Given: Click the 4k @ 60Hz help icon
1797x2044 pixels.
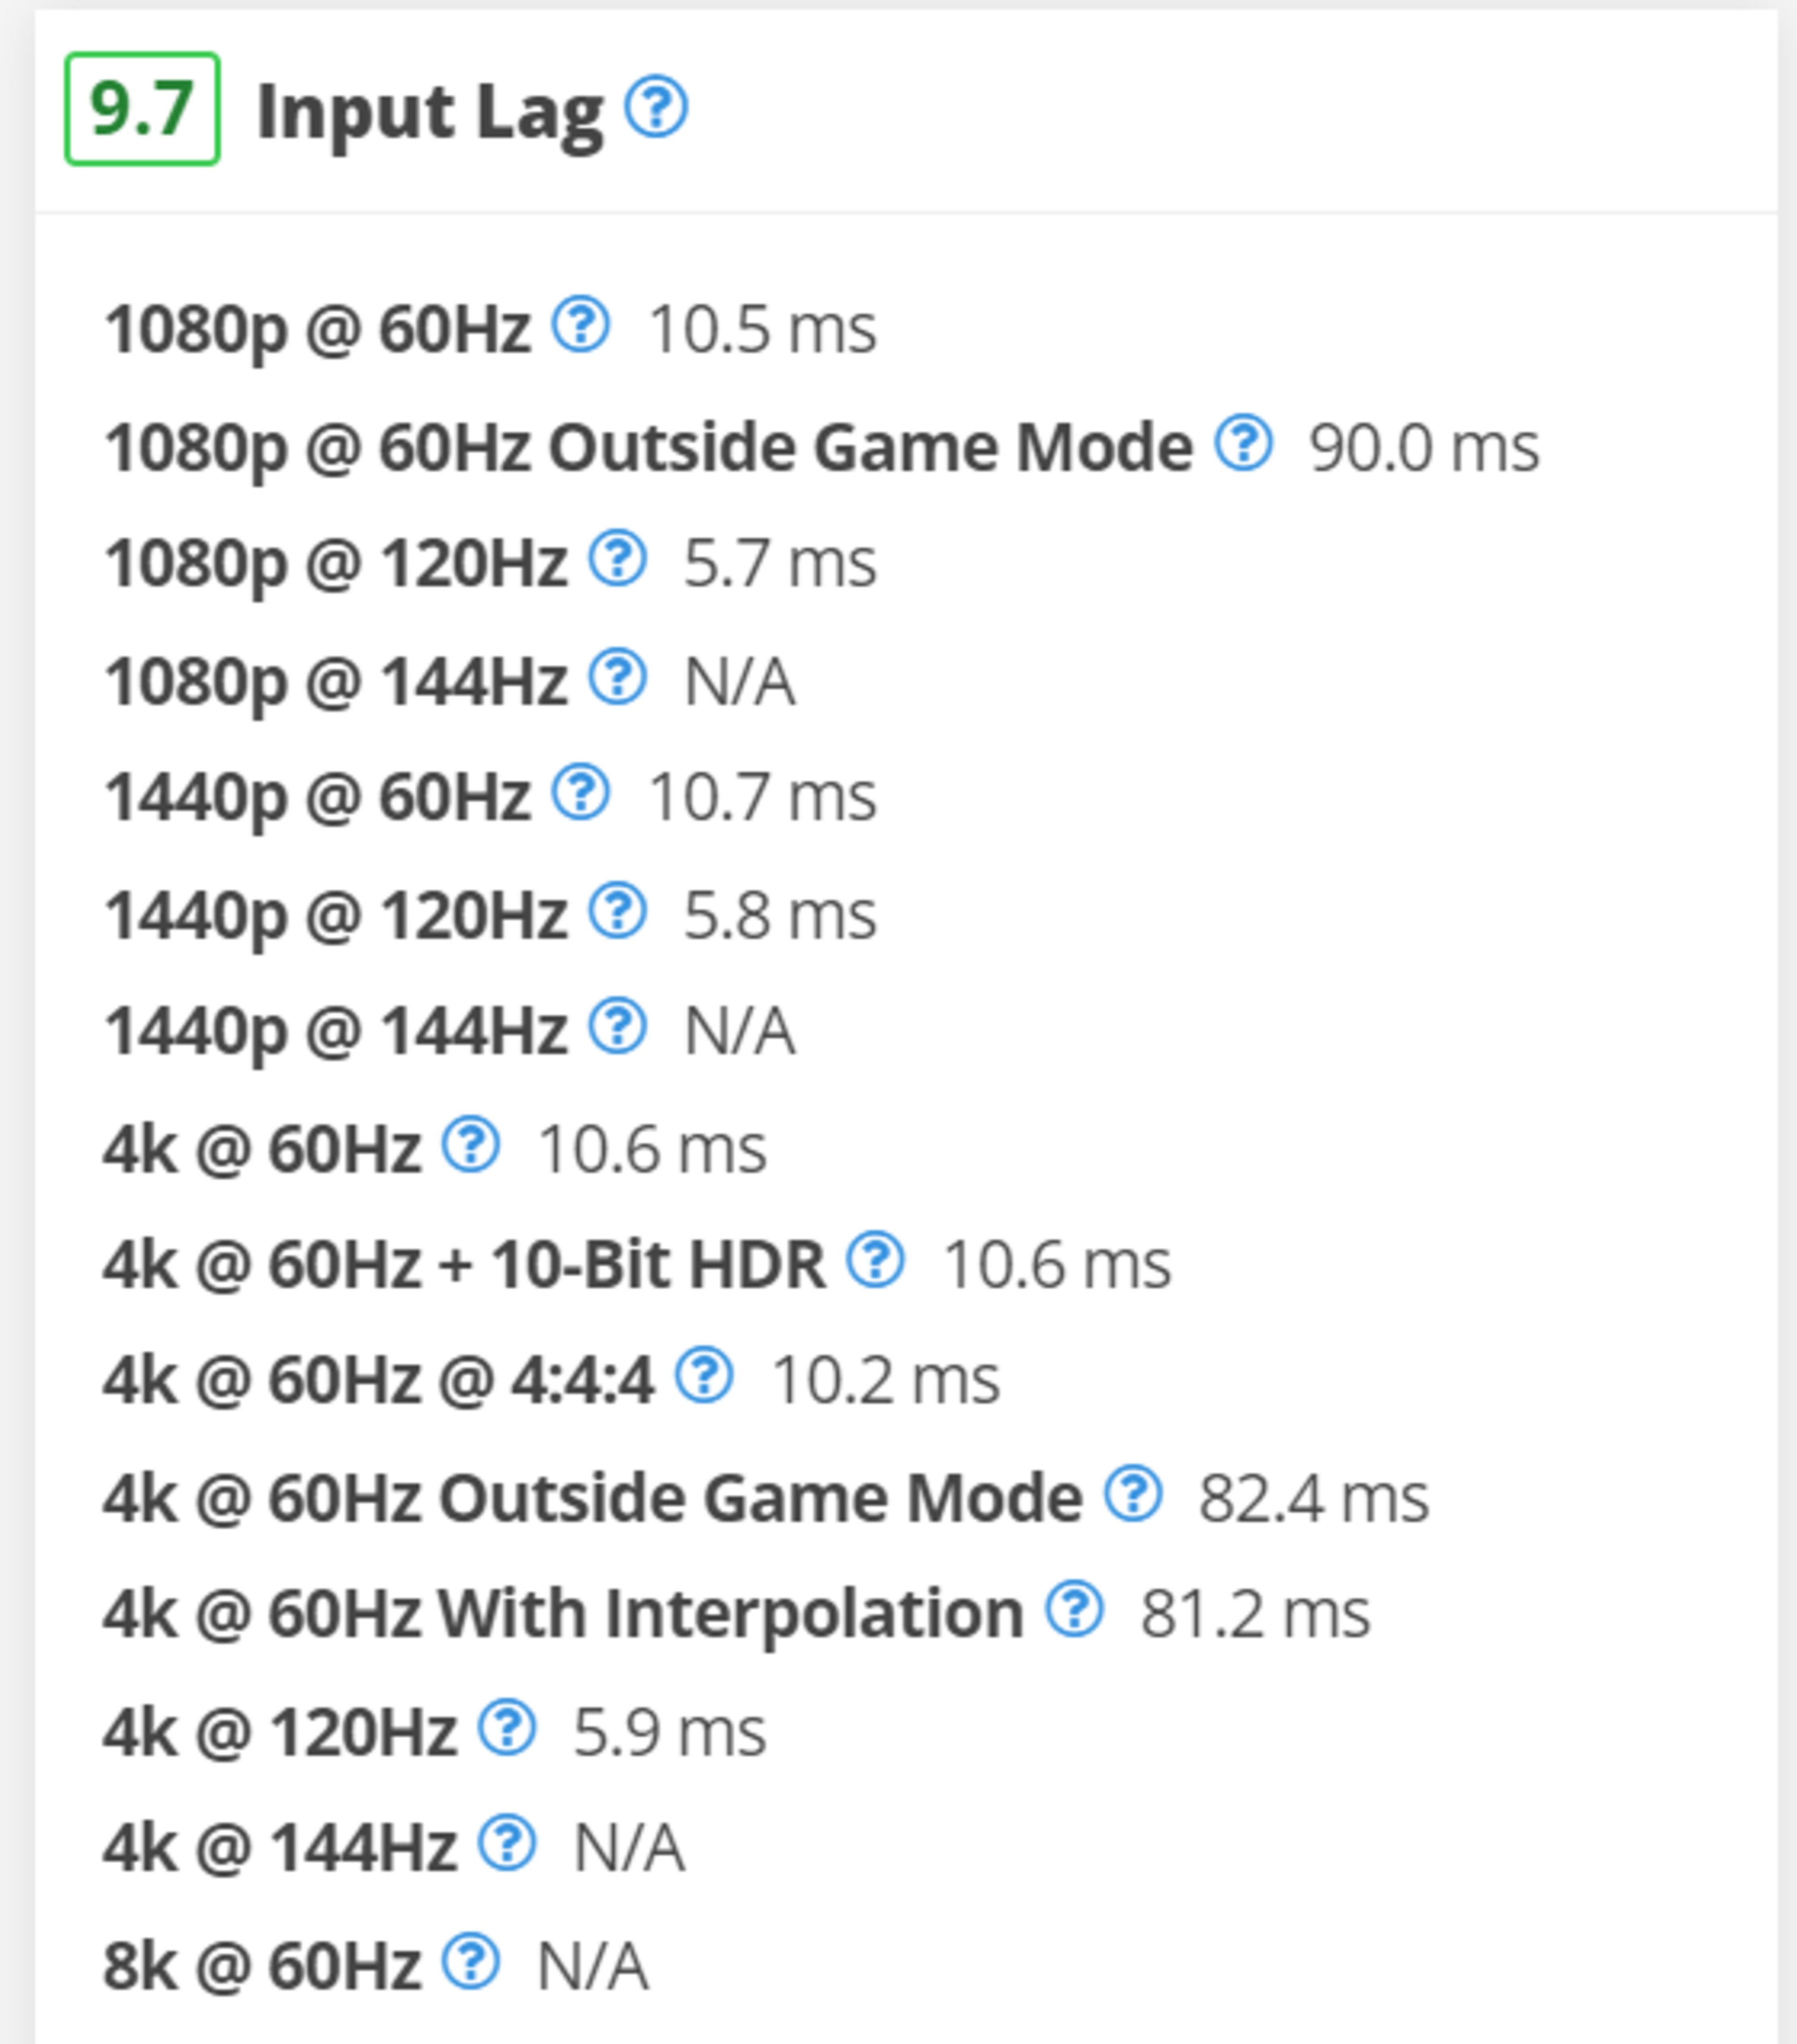Looking at the screenshot, I should [x=471, y=1144].
